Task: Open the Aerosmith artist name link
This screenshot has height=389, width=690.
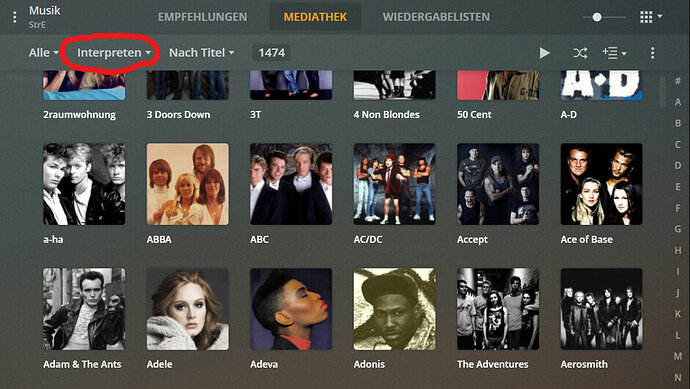Action: pos(584,364)
